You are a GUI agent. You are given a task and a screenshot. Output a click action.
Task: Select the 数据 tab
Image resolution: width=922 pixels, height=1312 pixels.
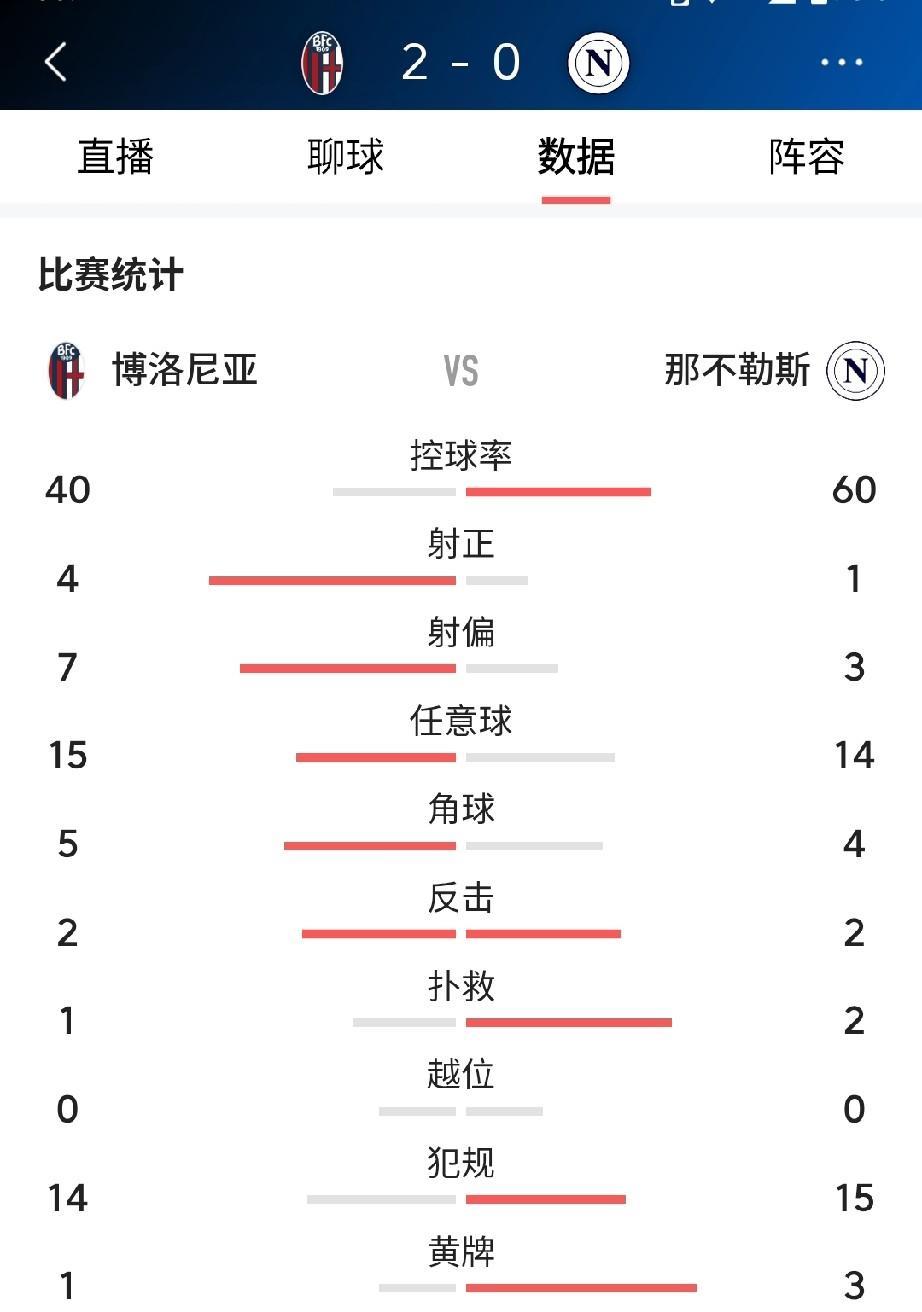[576, 157]
